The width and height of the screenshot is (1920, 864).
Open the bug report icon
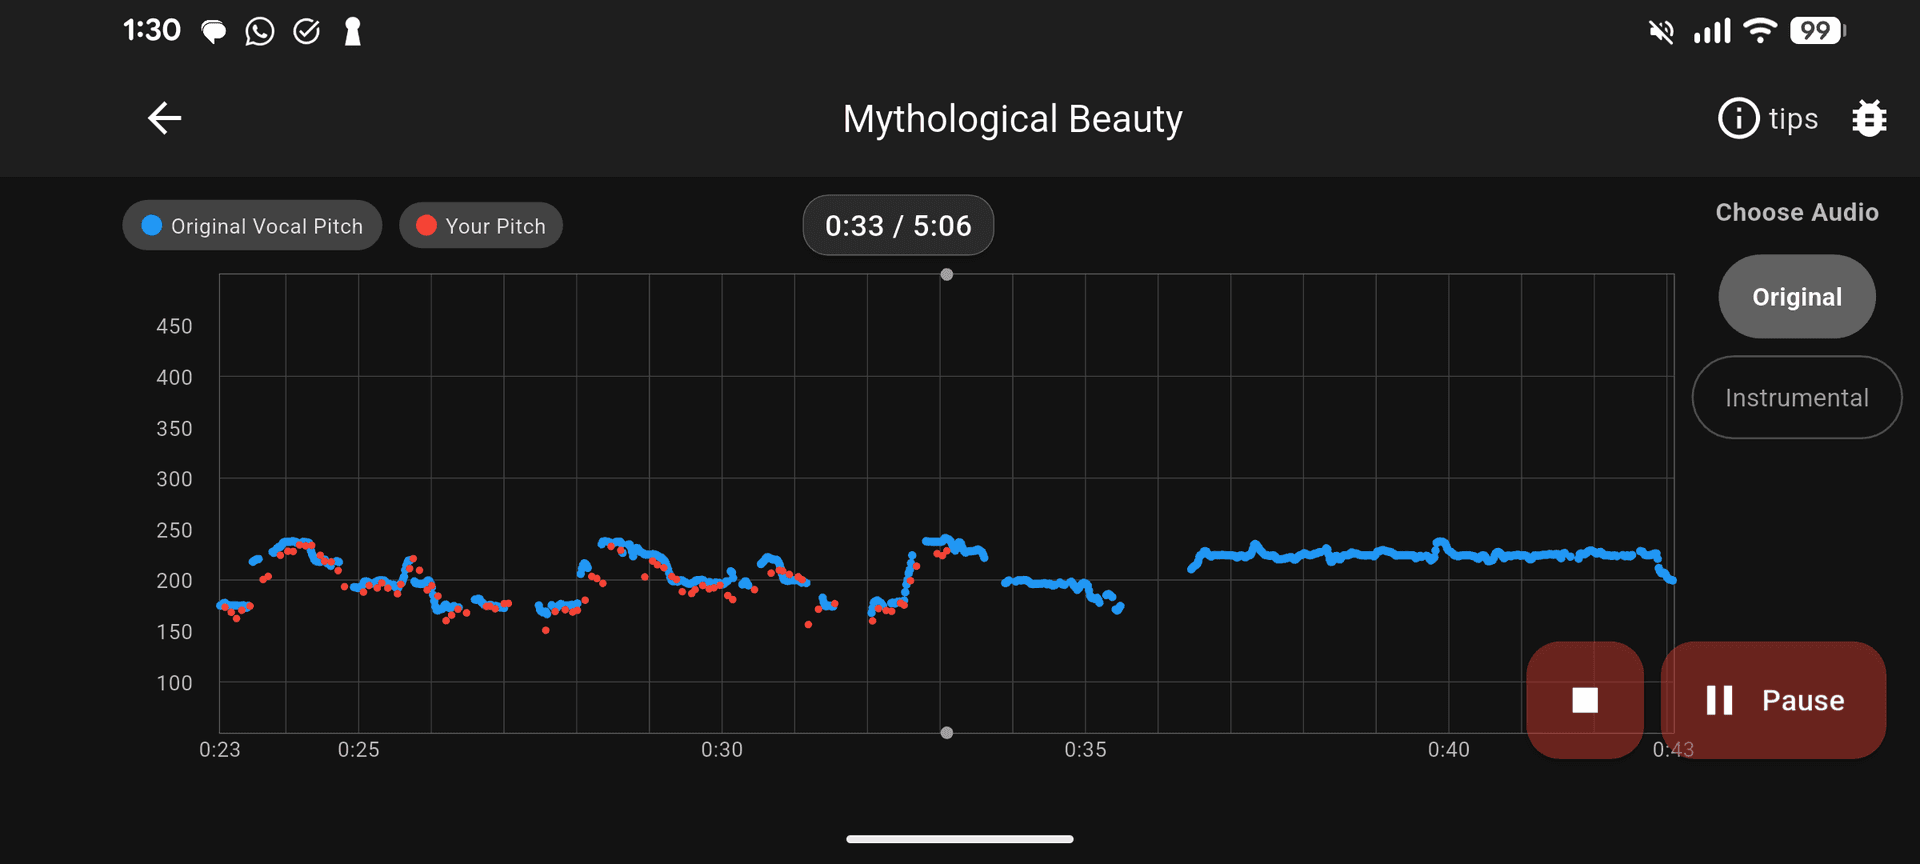pyautogui.click(x=1868, y=119)
